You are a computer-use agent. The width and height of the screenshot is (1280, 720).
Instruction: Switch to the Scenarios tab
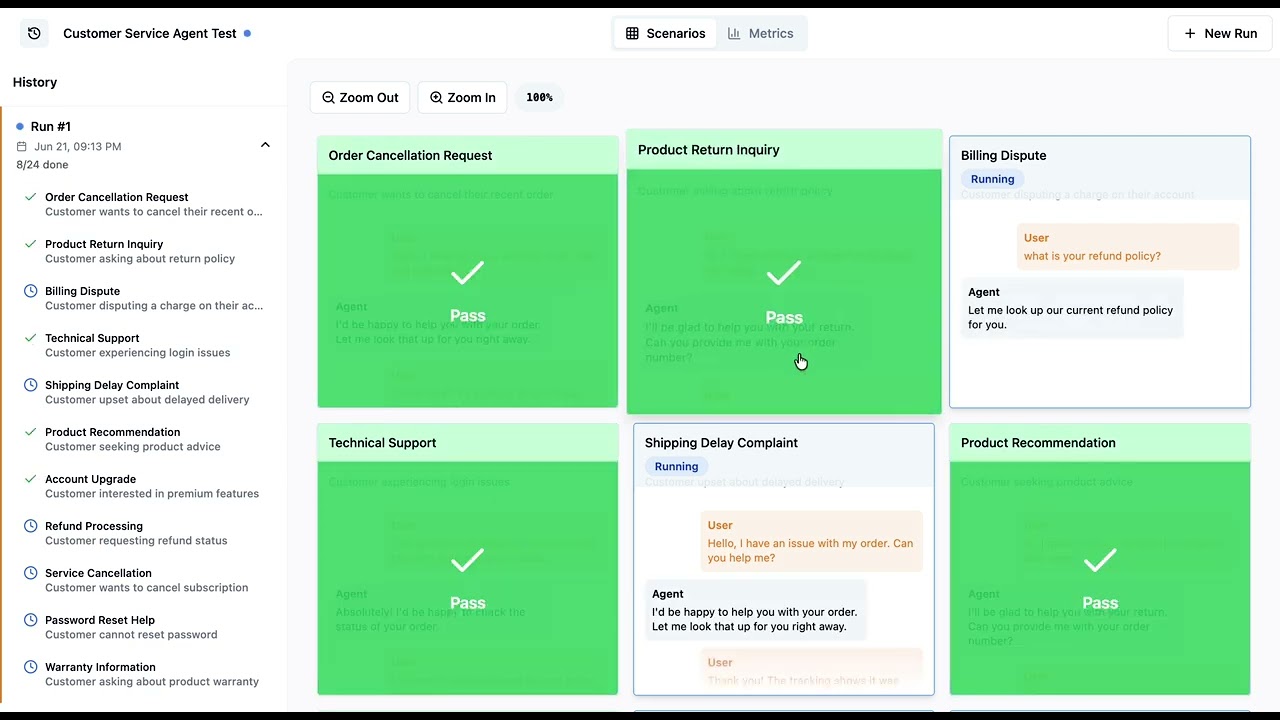[x=665, y=33]
